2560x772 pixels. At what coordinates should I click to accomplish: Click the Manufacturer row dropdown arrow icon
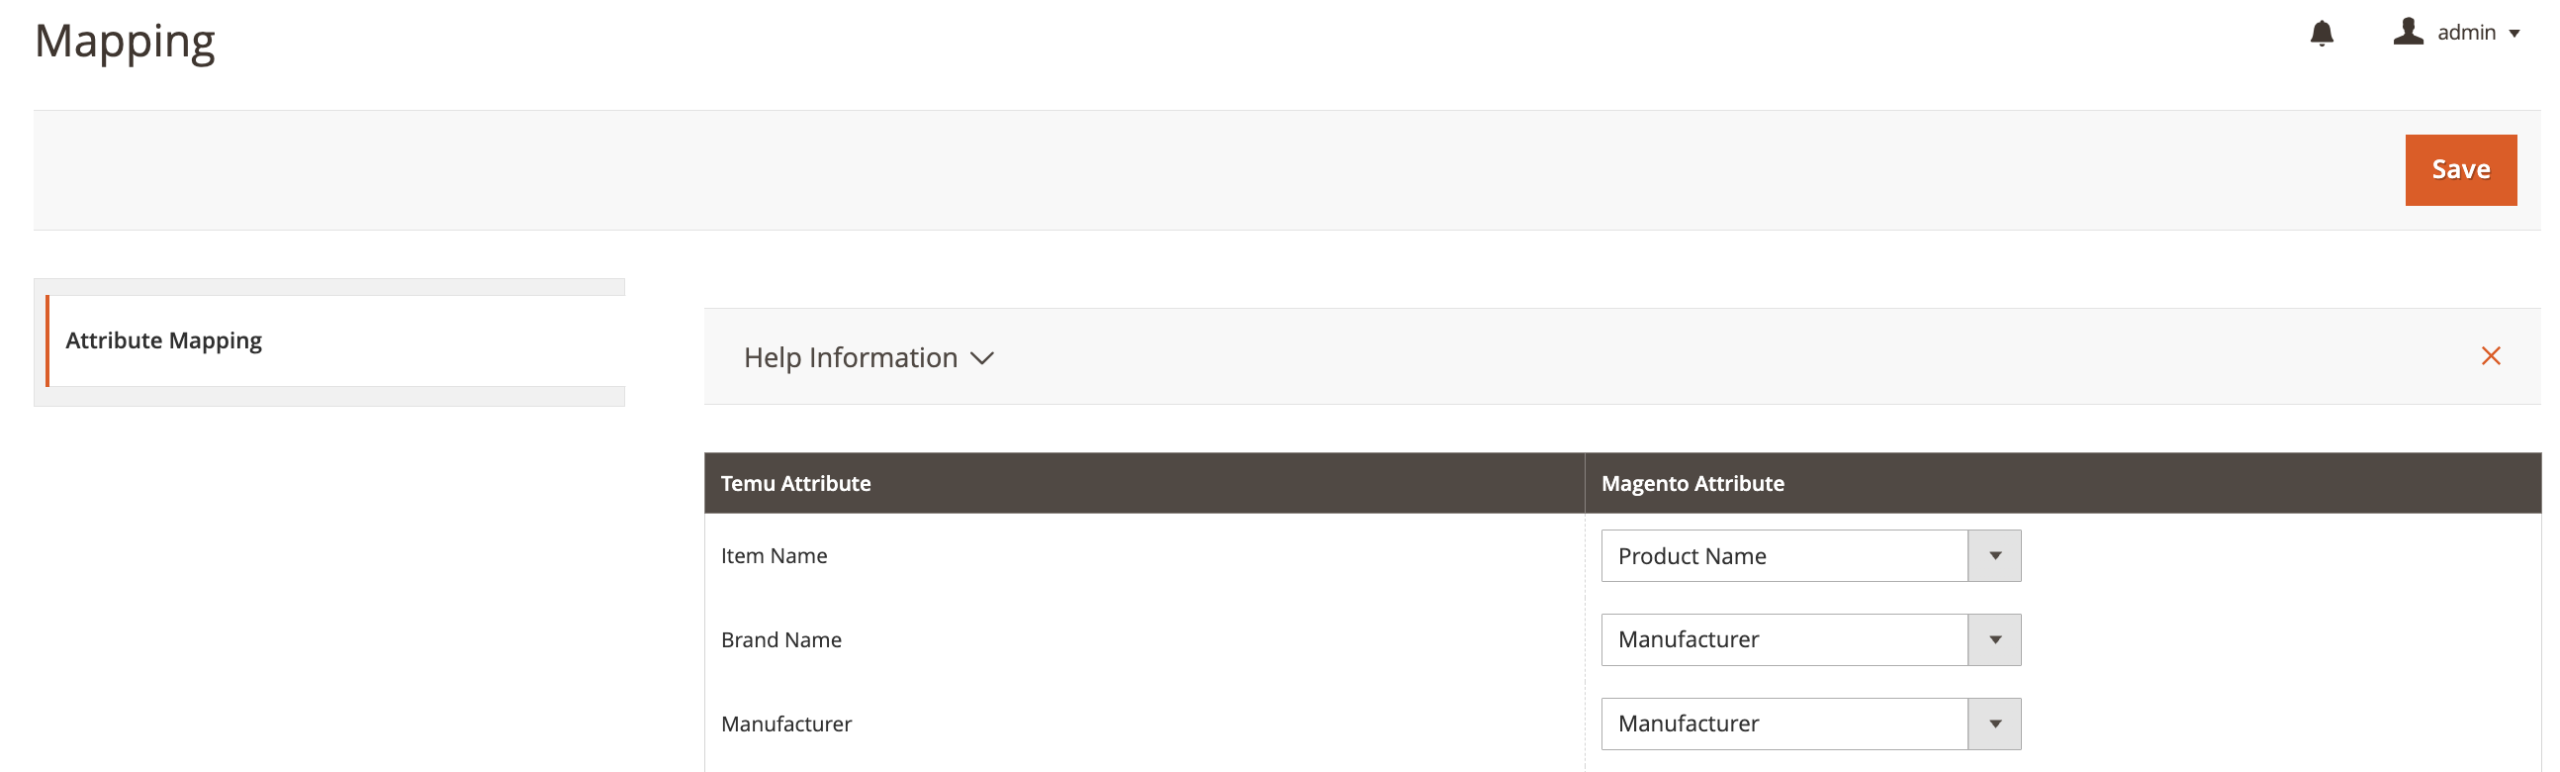pos(1995,723)
